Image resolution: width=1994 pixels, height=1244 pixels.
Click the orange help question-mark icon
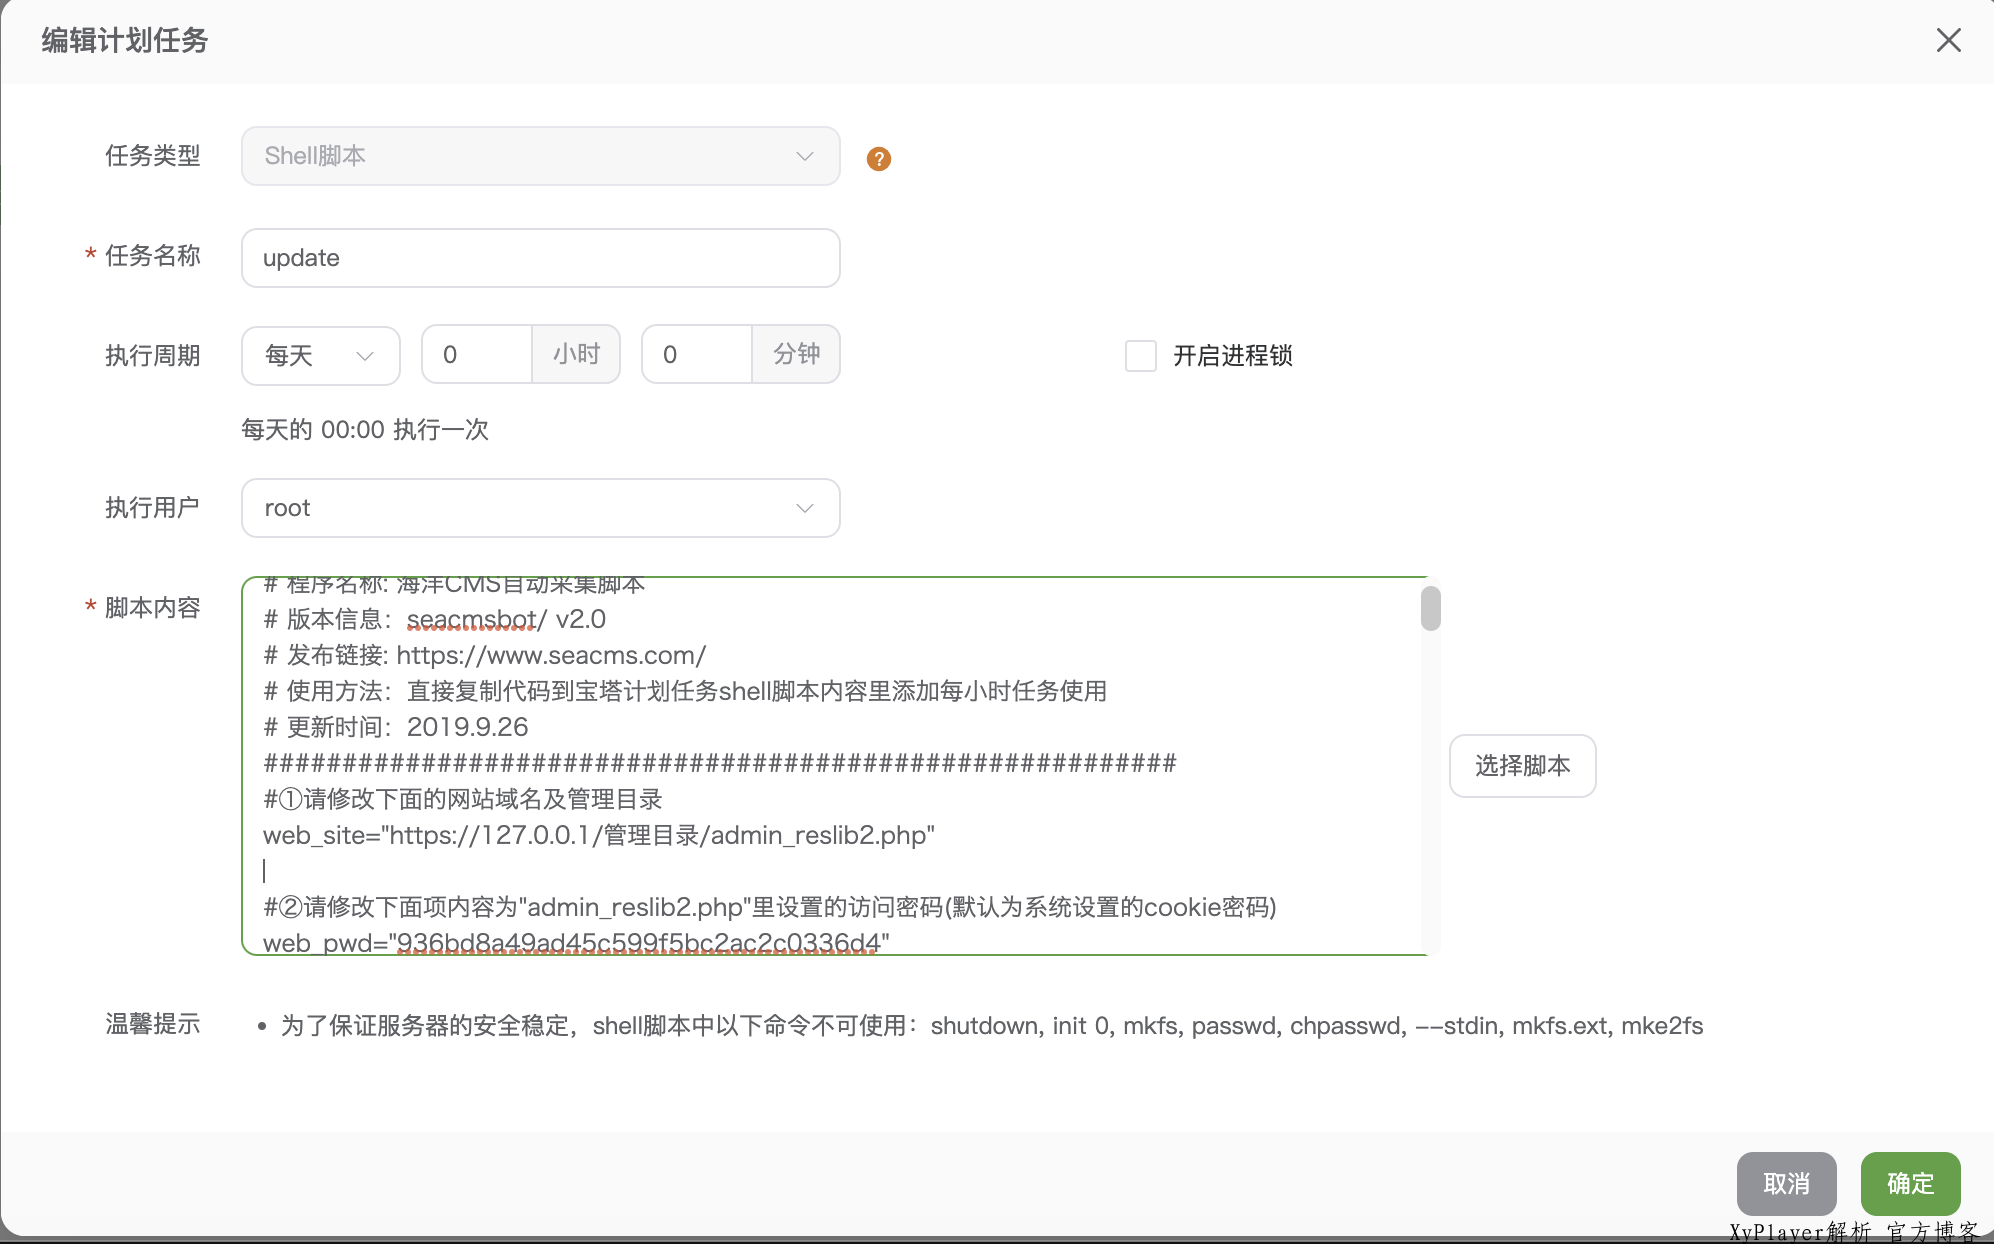pyautogui.click(x=878, y=158)
